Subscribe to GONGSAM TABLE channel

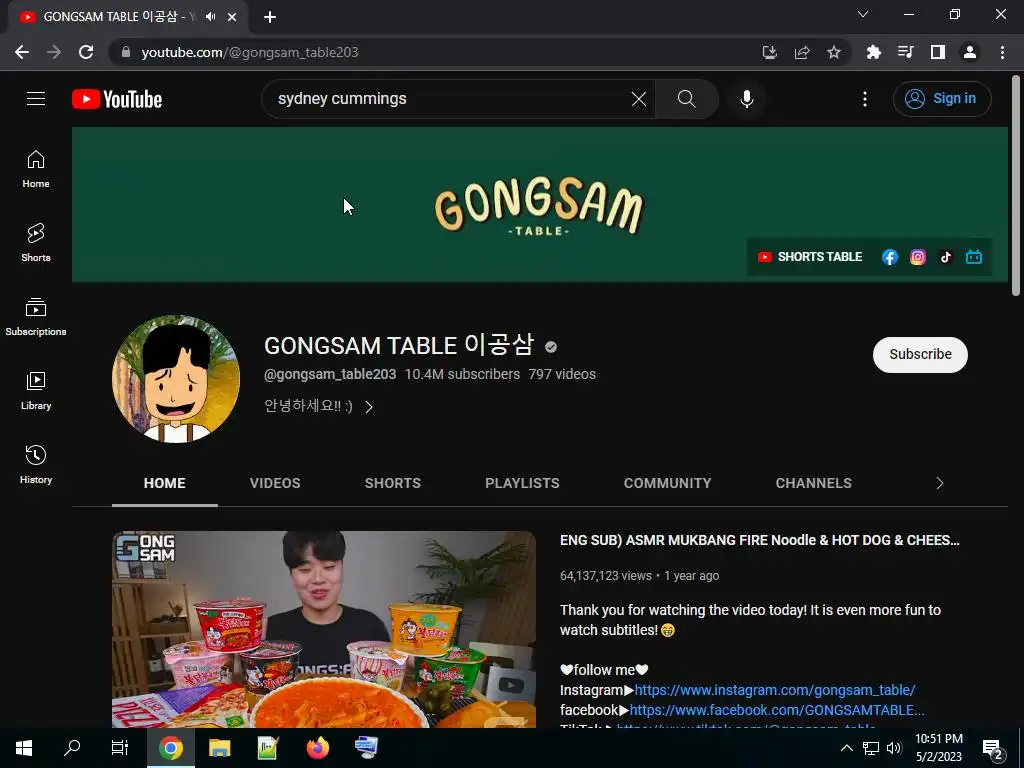tap(920, 355)
